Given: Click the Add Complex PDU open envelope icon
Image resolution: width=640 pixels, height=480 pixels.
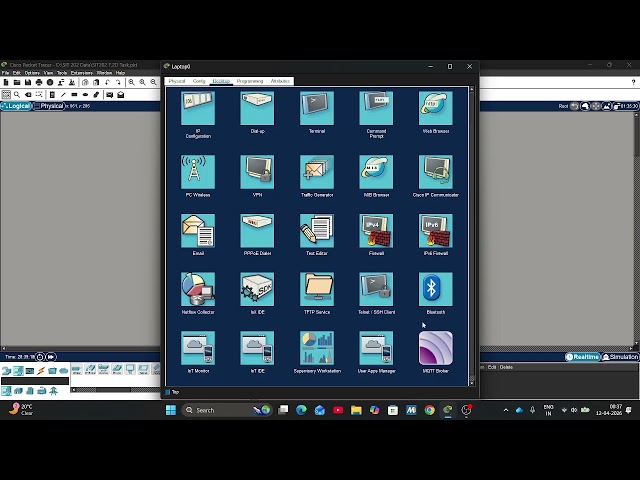Looking at the screenshot, I should [x=120, y=95].
